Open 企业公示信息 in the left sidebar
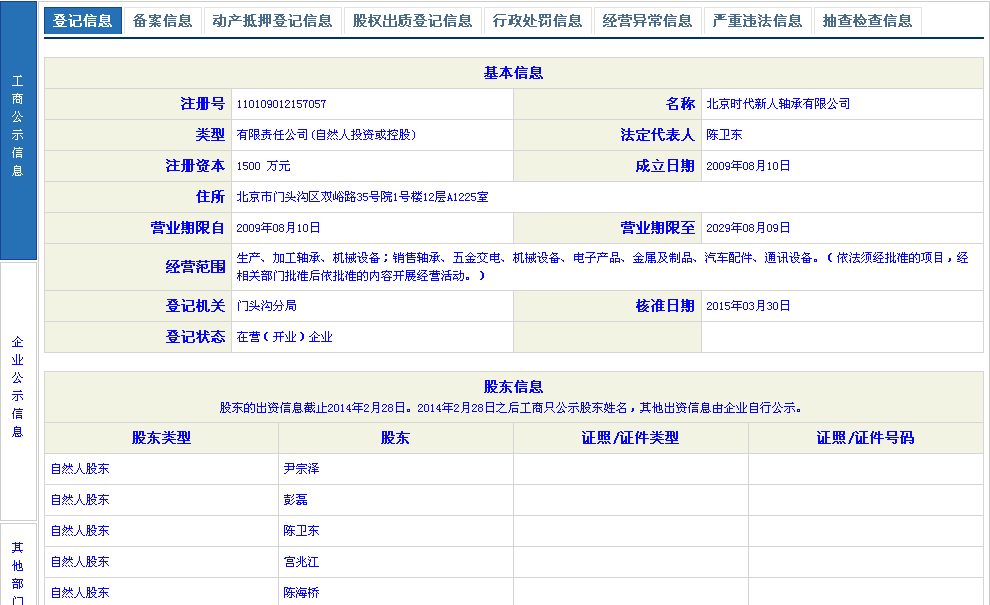Image resolution: width=990 pixels, height=605 pixels. (18, 387)
